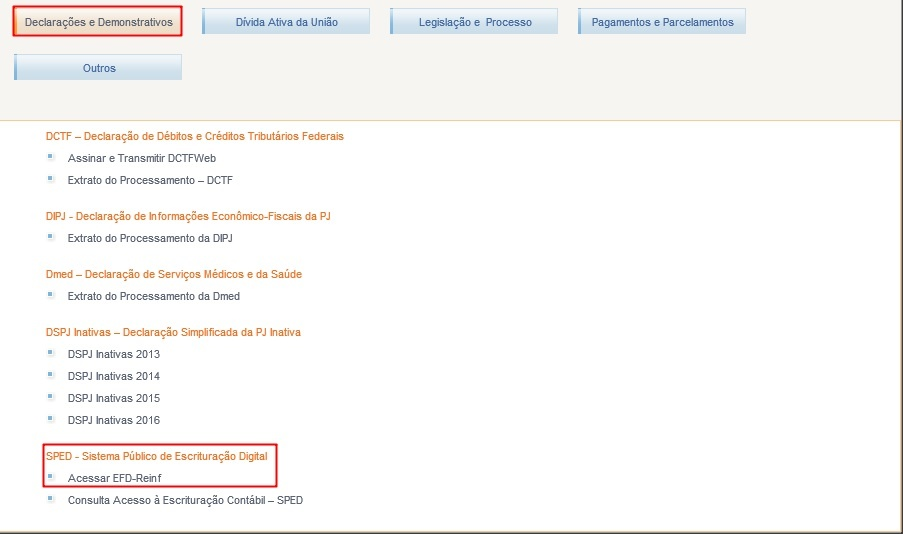Click Acessar EFD-Reinf link
This screenshot has width=903, height=534.
point(115,478)
